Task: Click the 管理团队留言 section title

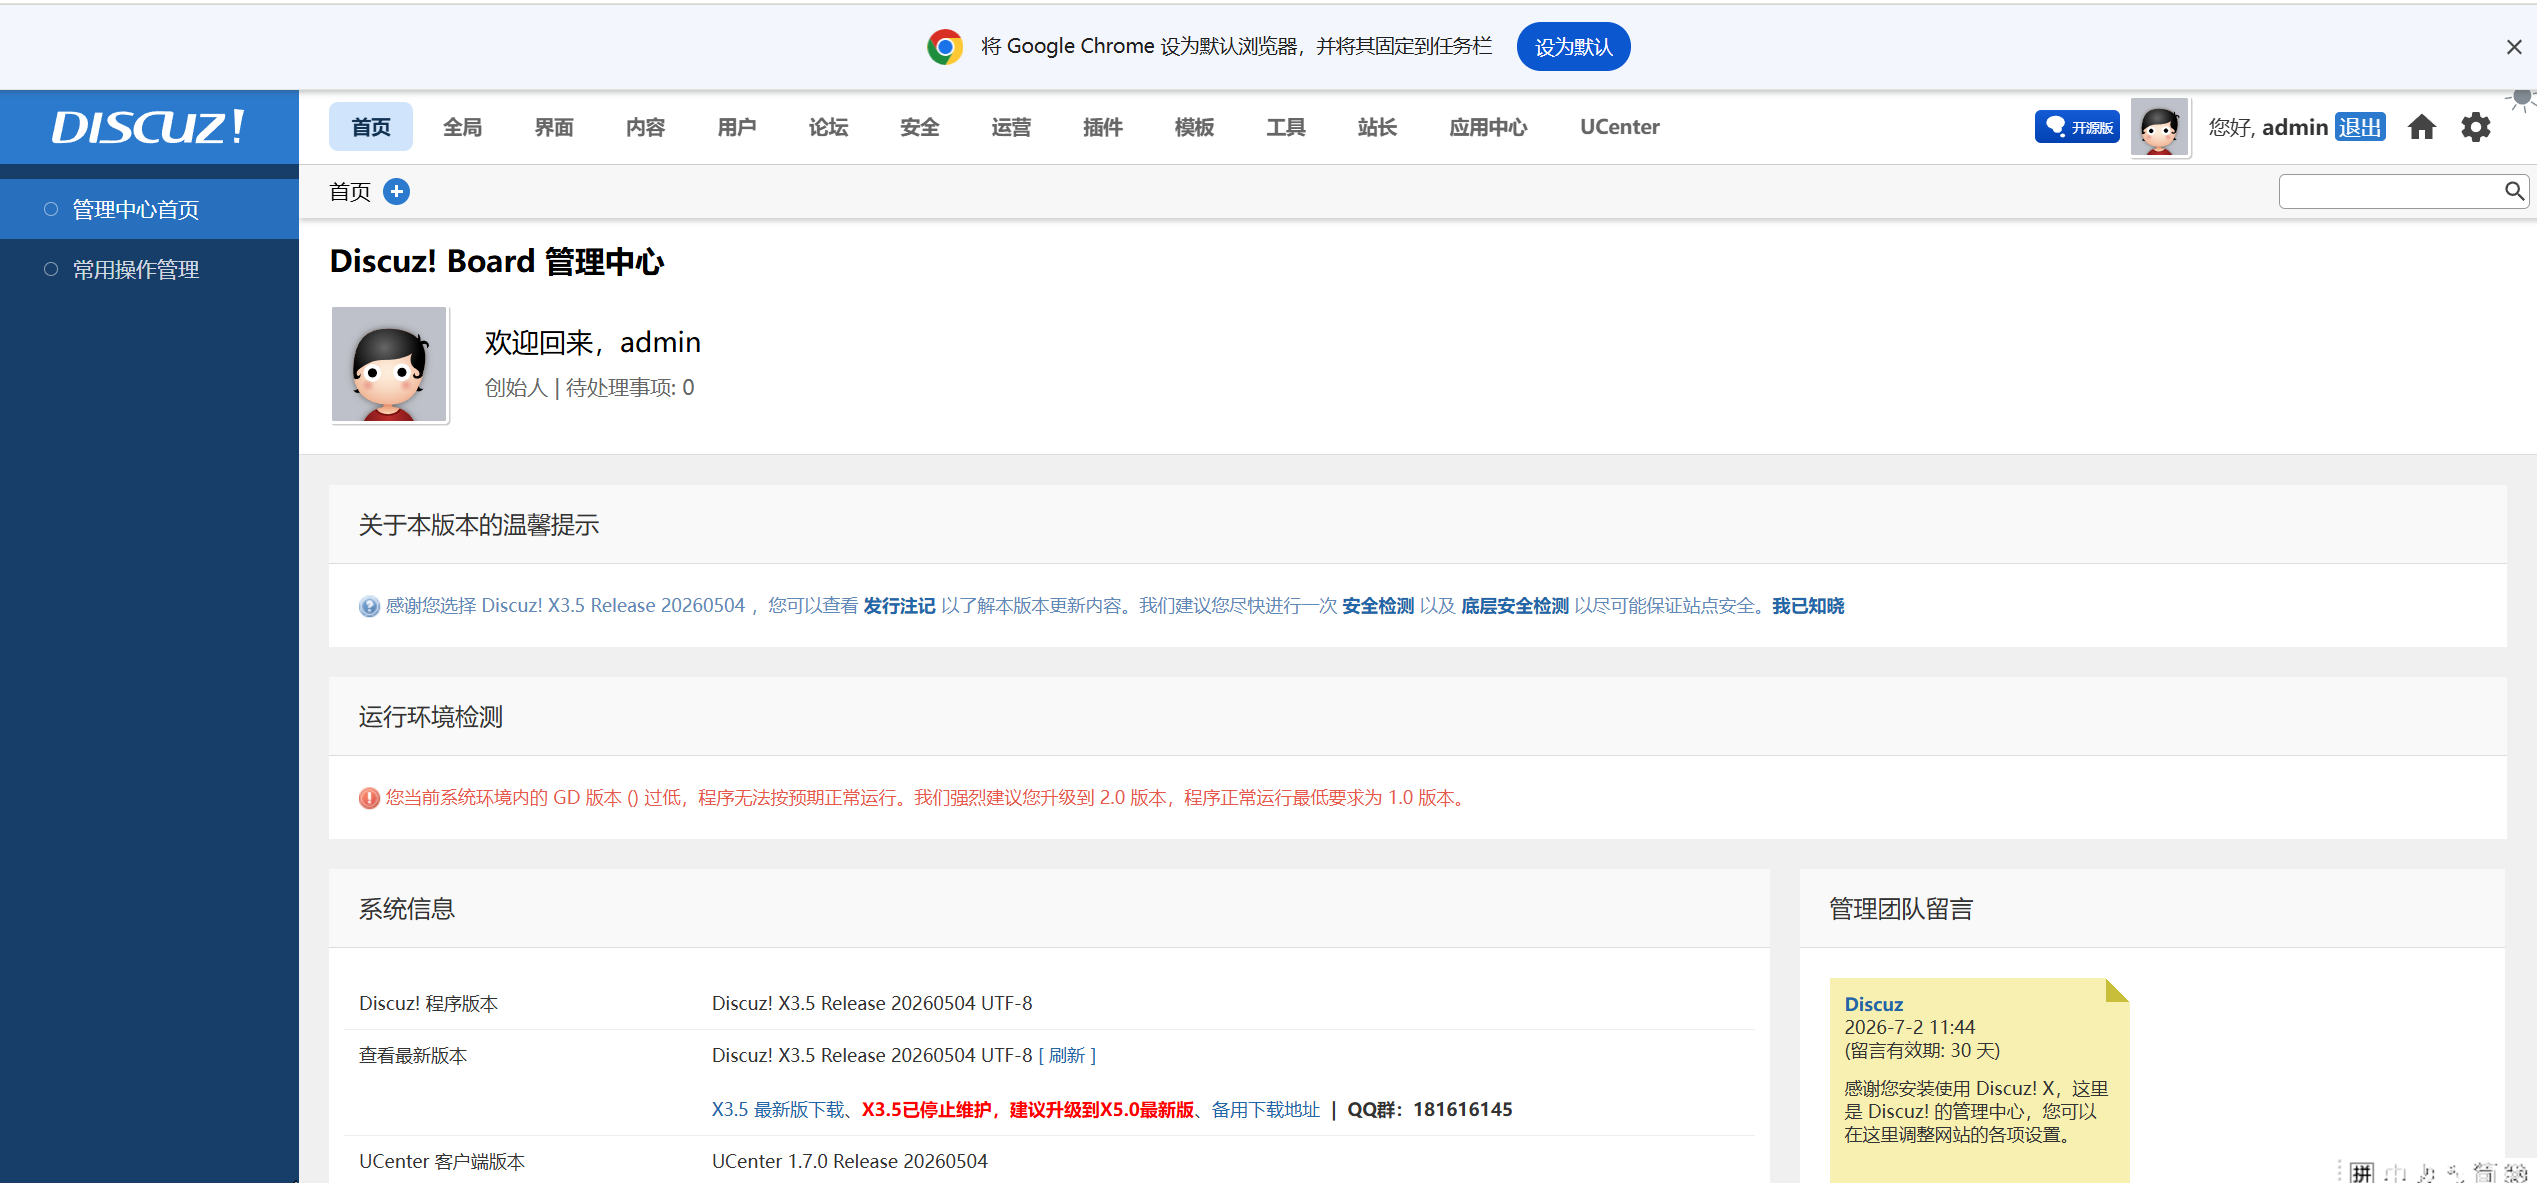Action: click(1901, 909)
